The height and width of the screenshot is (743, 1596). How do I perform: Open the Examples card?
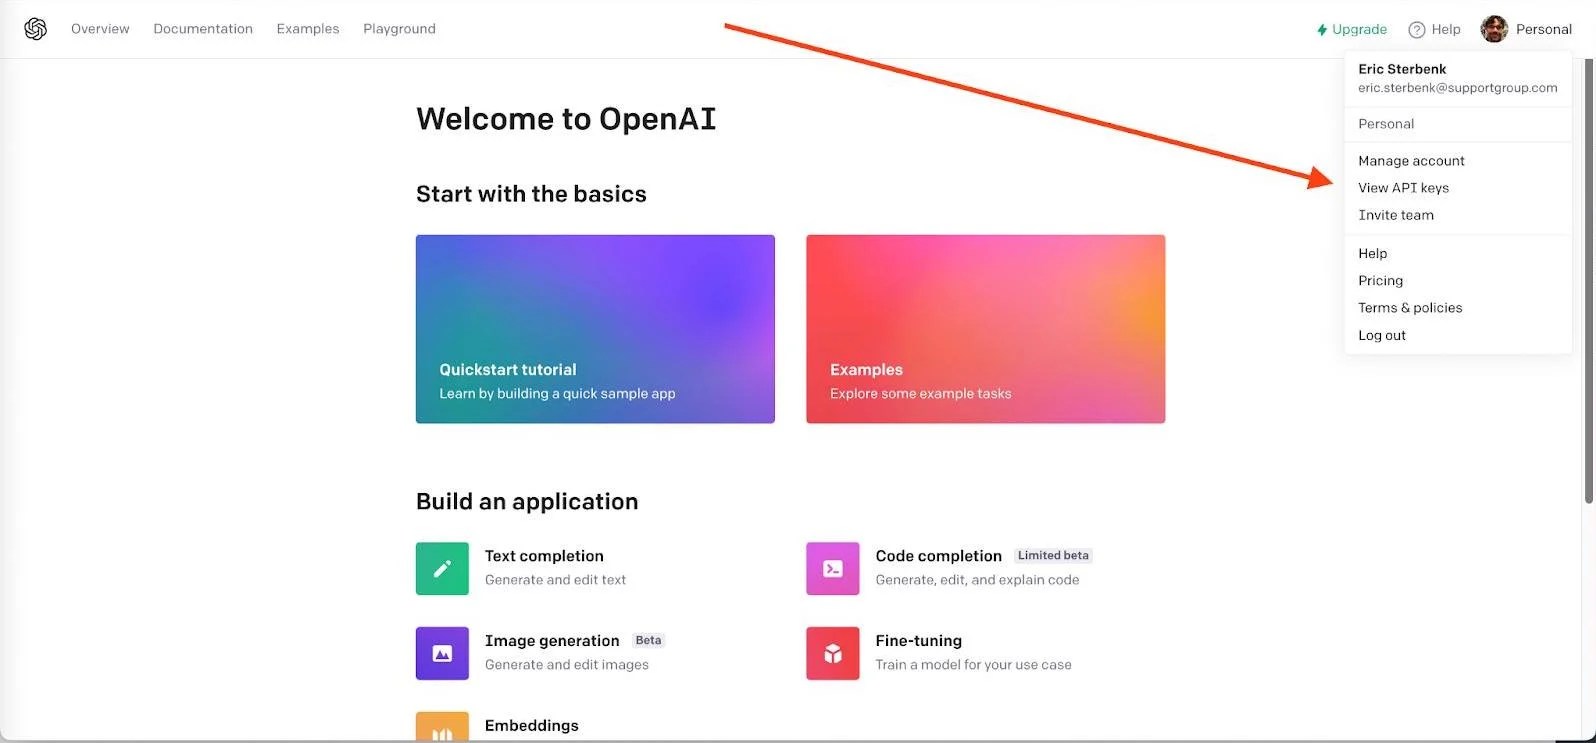click(985, 329)
